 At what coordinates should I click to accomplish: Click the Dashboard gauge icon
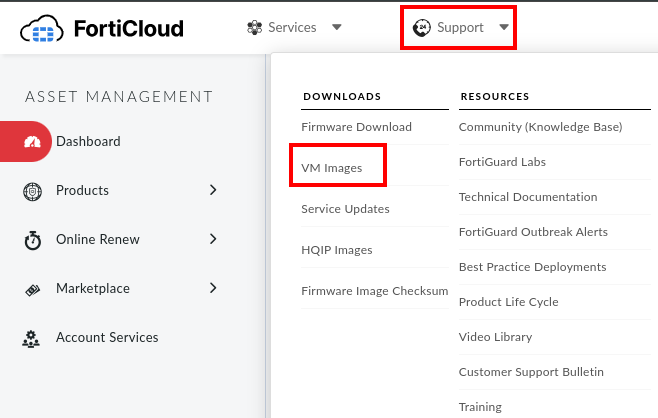31,142
